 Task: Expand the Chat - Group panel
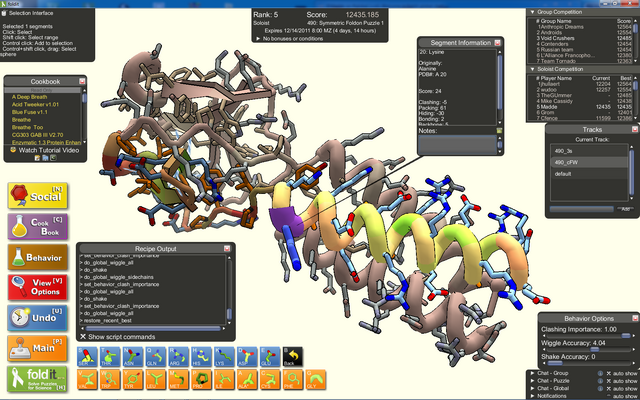tap(532, 373)
